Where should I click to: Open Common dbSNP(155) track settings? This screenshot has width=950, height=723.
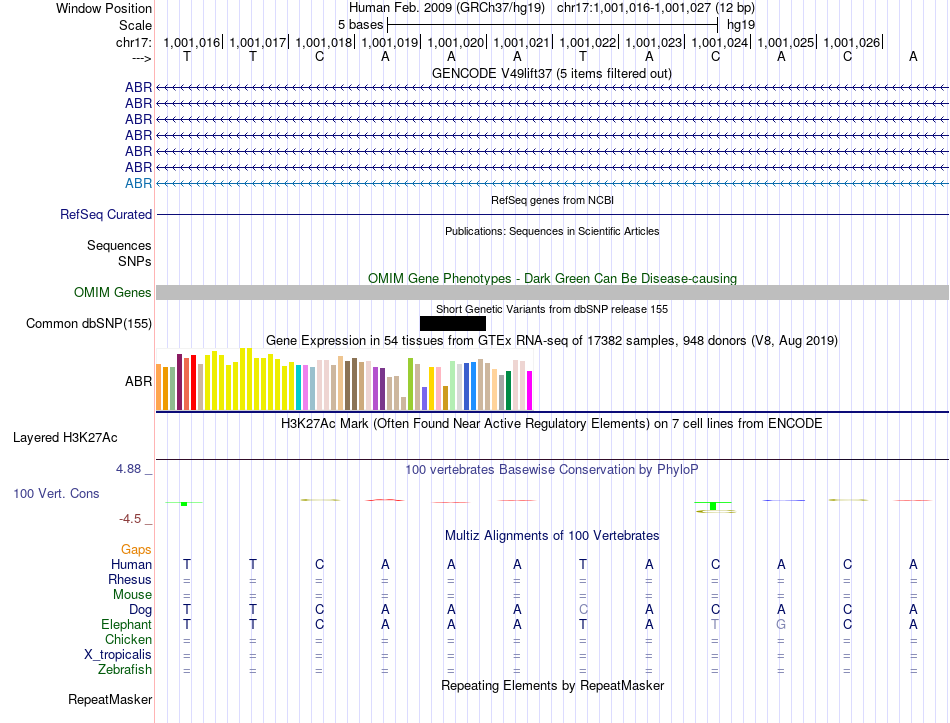pos(89,324)
